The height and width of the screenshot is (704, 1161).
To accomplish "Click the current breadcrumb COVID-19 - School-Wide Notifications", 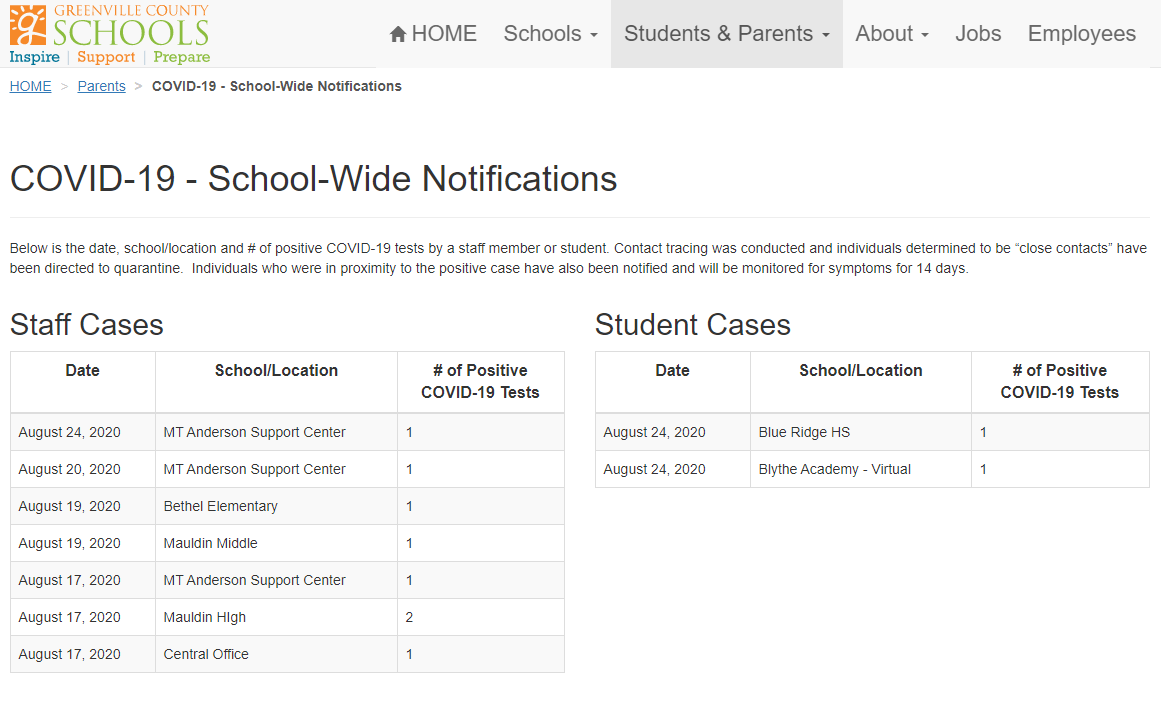I will click(276, 86).
